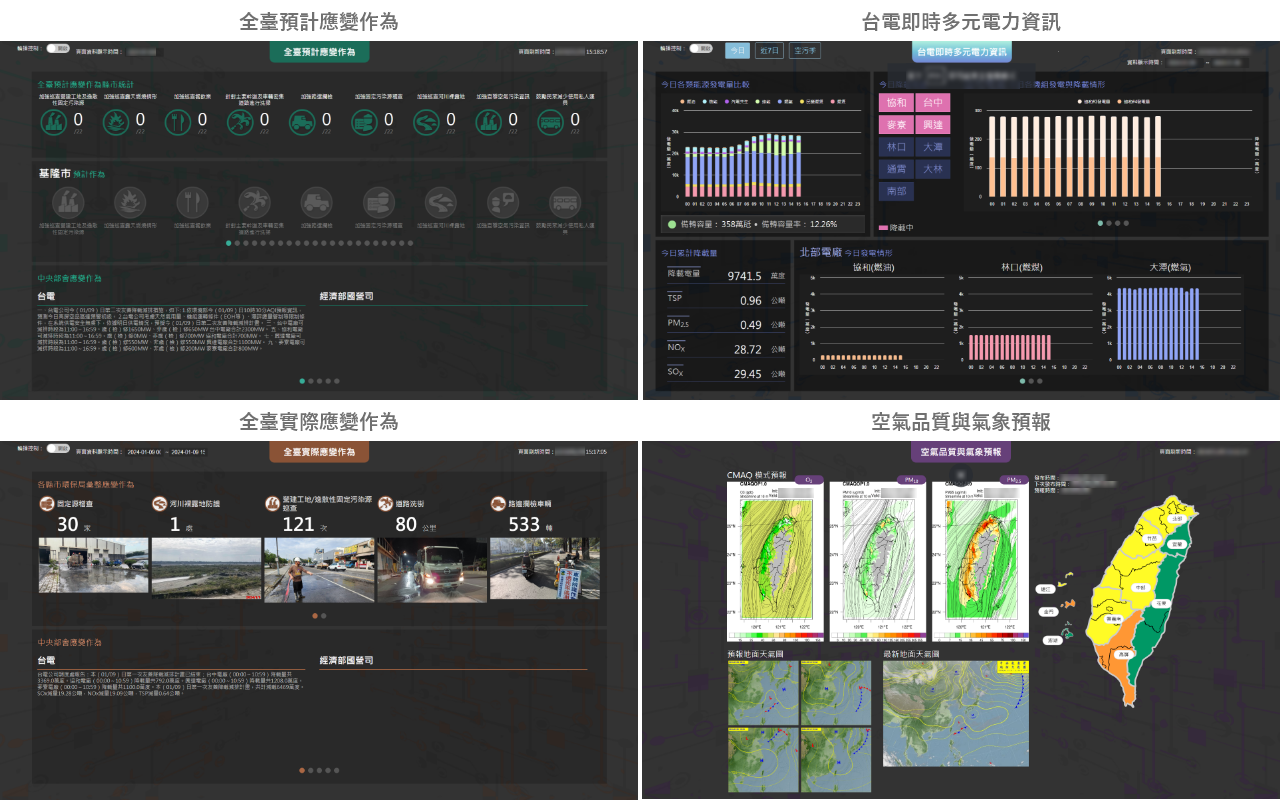1280x800 pixels.
Task: Switch to the 空污季 tab
Action: tap(804, 50)
